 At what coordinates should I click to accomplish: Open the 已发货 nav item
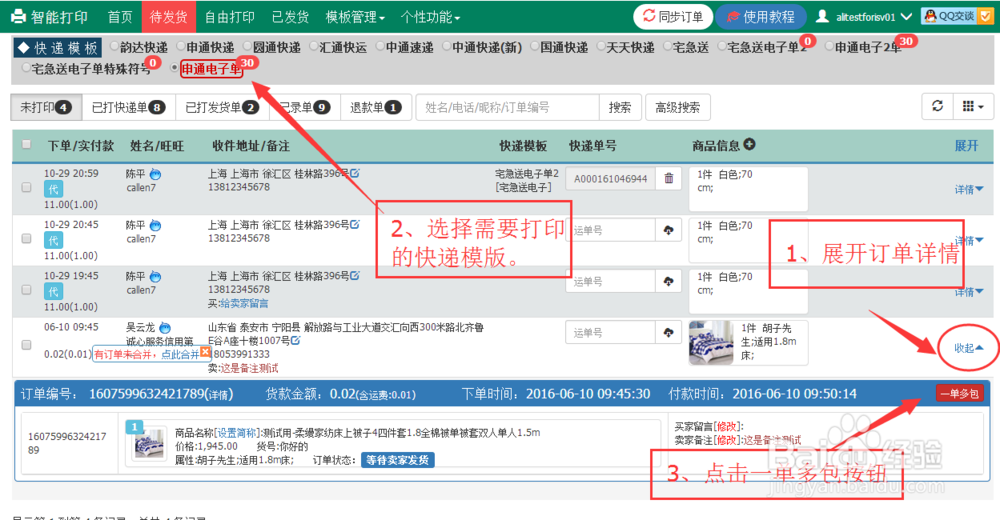290,17
